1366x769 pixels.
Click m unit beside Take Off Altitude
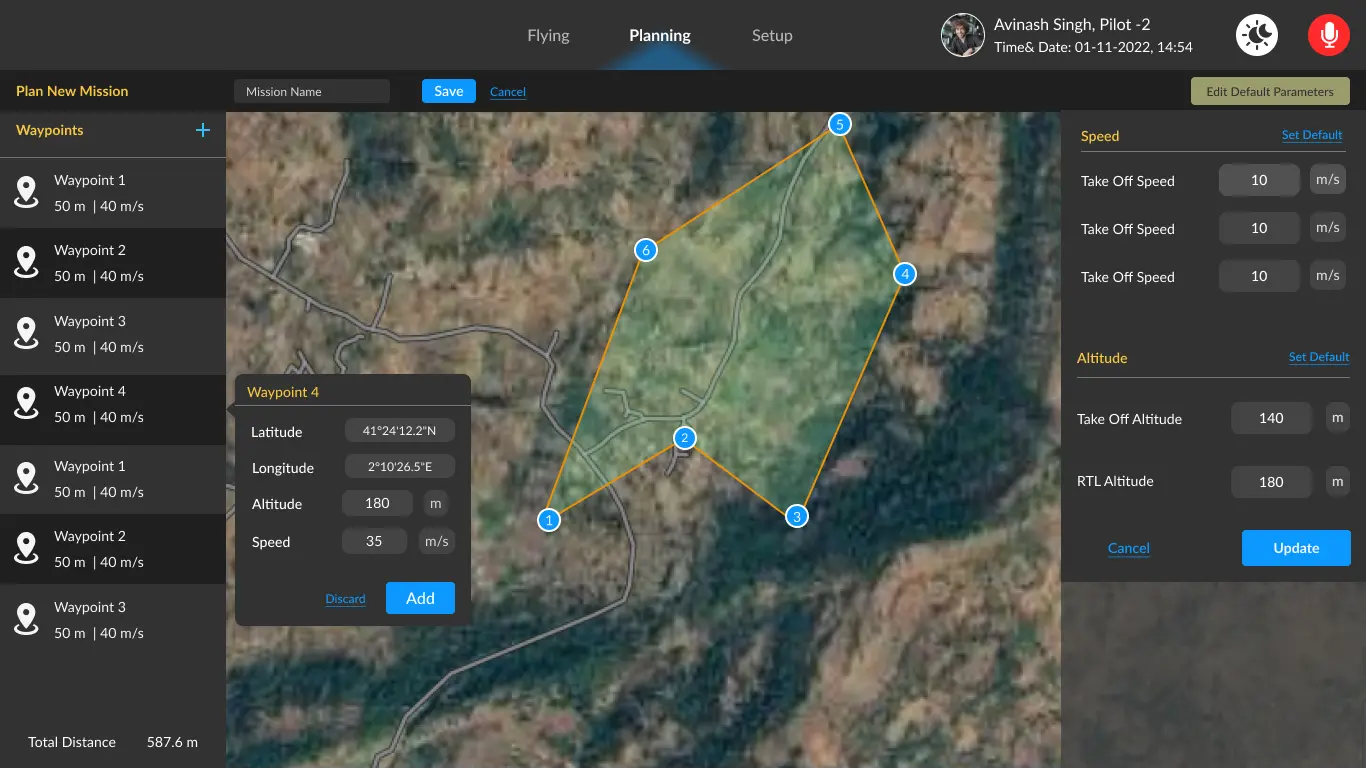click(x=1337, y=417)
